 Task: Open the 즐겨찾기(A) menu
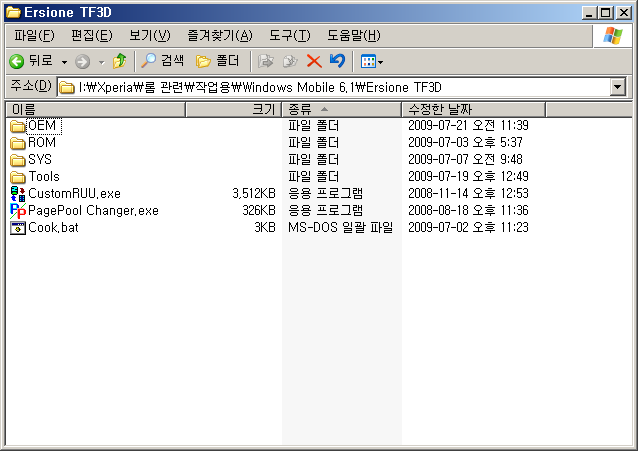pos(220,36)
